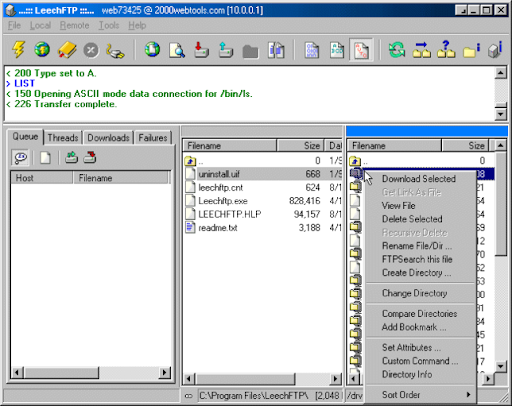Toggle the speech bubble button in Queue panel
This screenshot has height=406, width=512.
pyautogui.click(x=21, y=157)
